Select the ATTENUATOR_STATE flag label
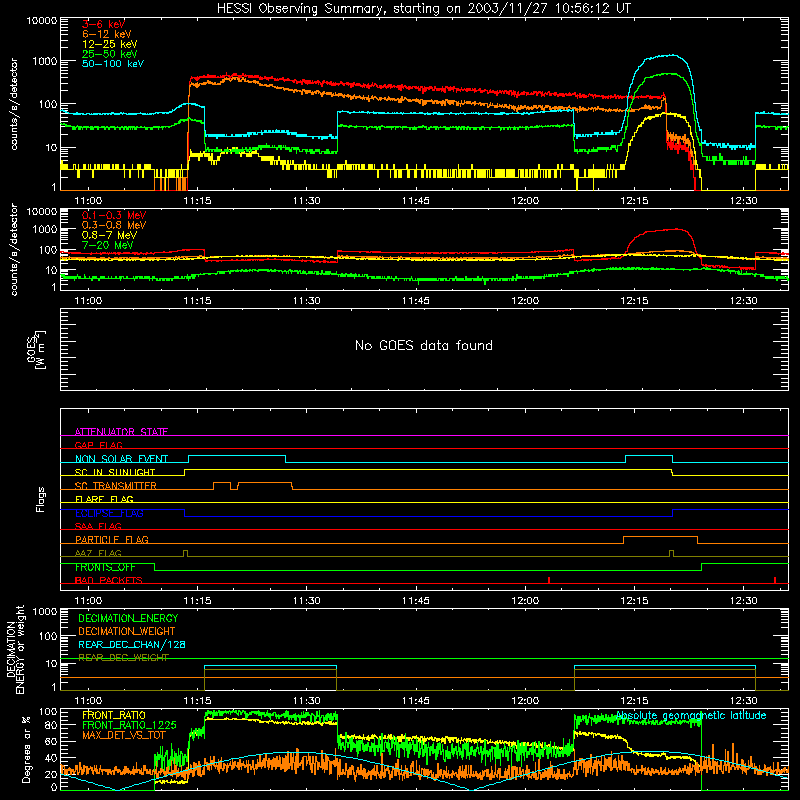Screen dimensions: 800x800 [121, 432]
